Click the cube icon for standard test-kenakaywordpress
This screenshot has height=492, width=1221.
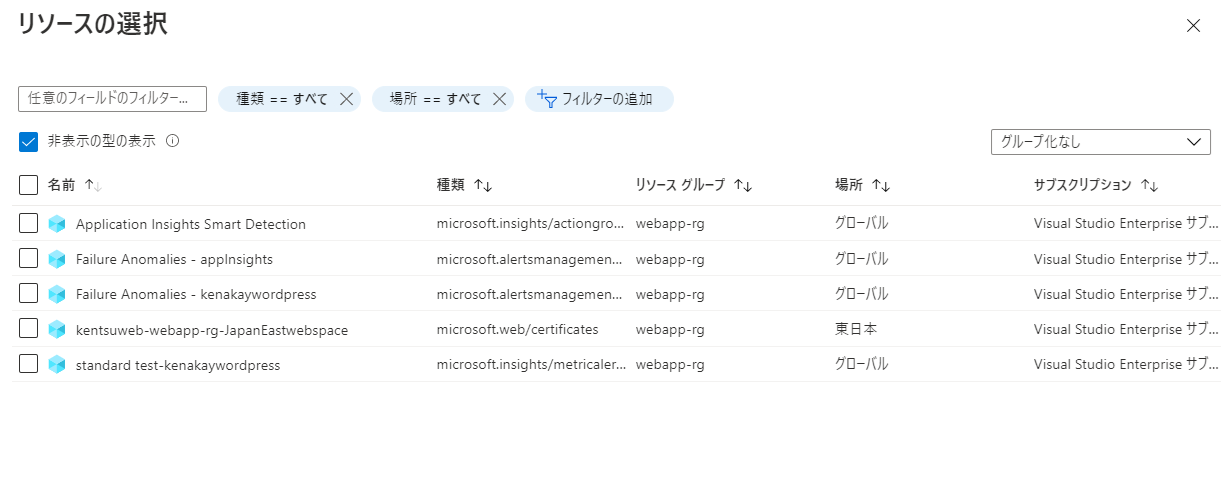(57, 365)
